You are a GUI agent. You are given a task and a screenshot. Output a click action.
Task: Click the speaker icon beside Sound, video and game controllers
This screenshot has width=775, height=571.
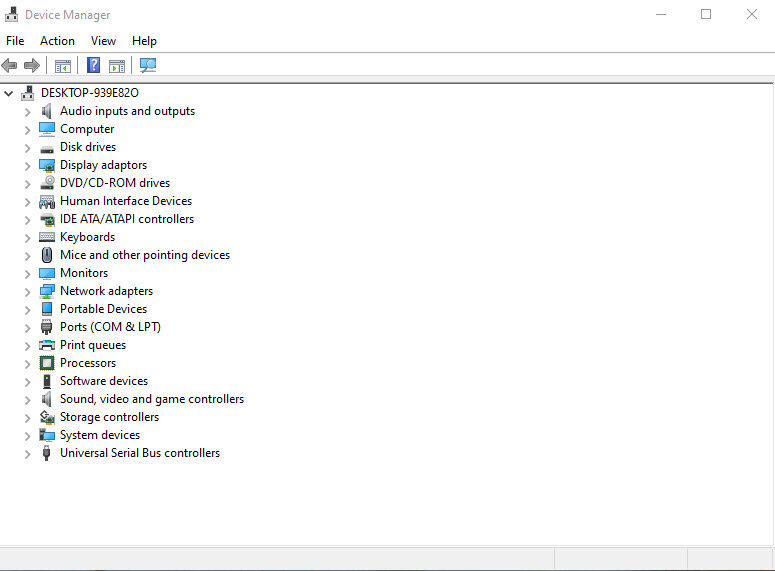click(x=47, y=399)
